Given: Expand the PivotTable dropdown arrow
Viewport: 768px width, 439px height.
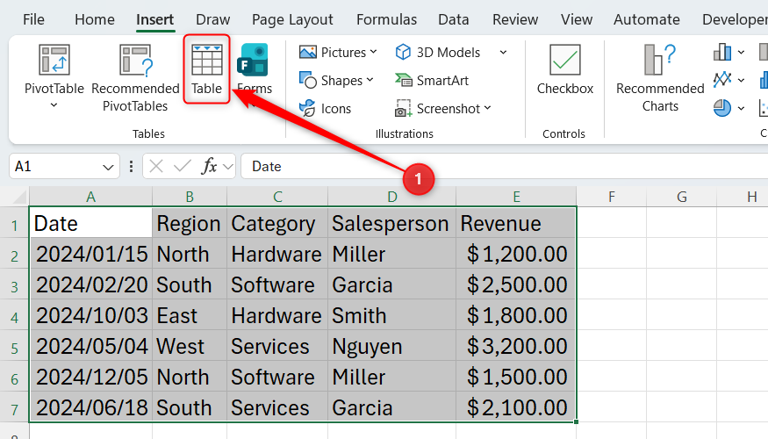Looking at the screenshot, I should pos(54,105).
